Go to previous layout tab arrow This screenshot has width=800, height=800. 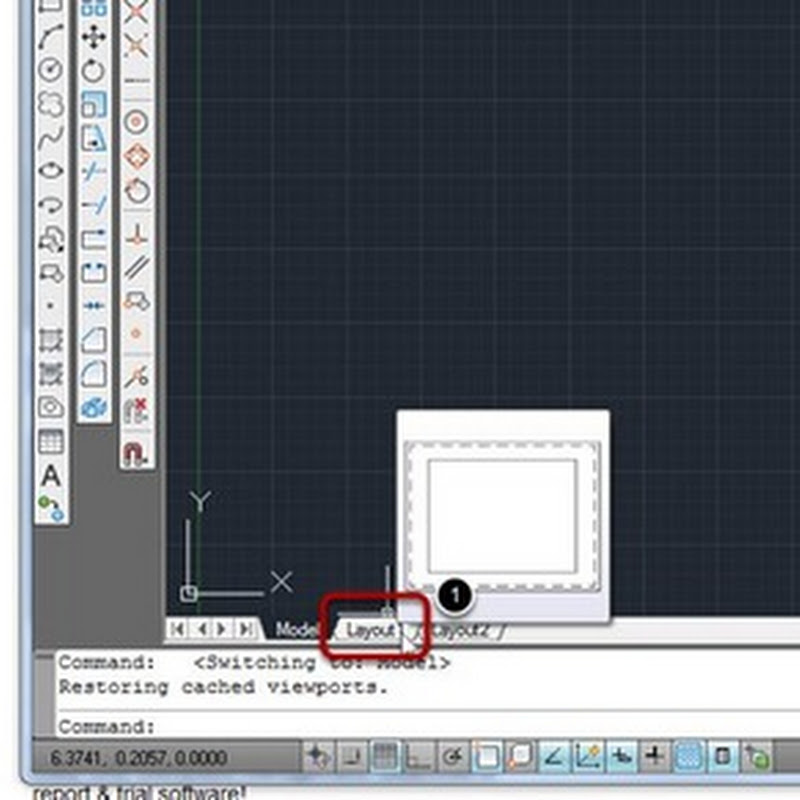(202, 629)
